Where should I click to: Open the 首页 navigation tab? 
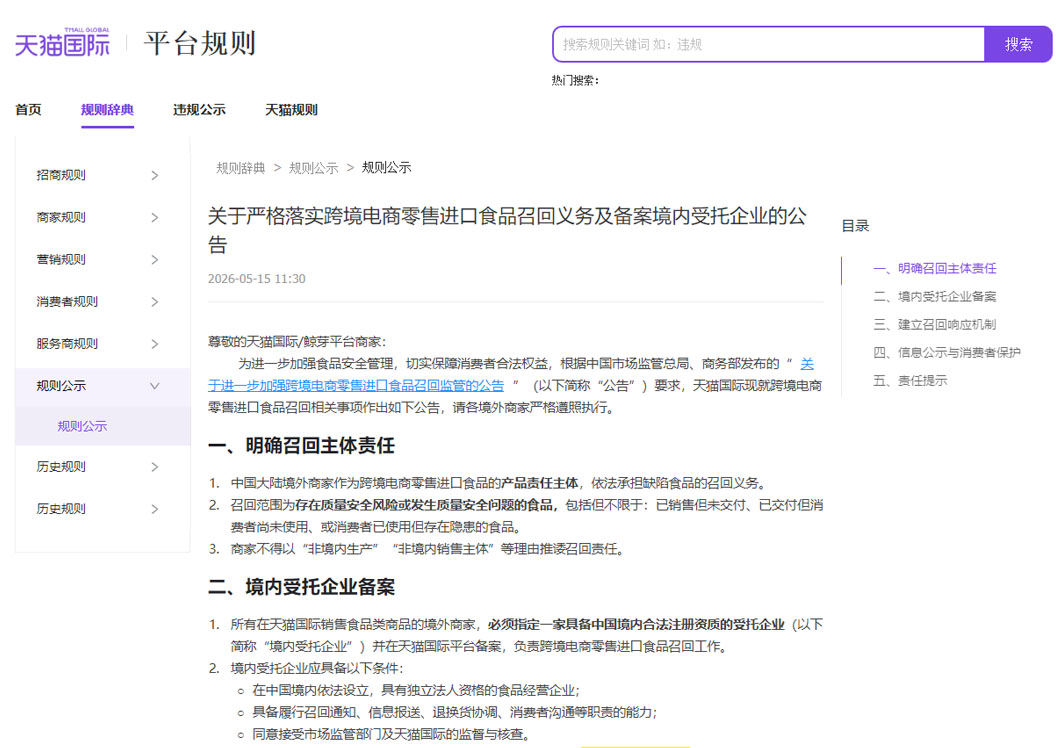coord(28,110)
